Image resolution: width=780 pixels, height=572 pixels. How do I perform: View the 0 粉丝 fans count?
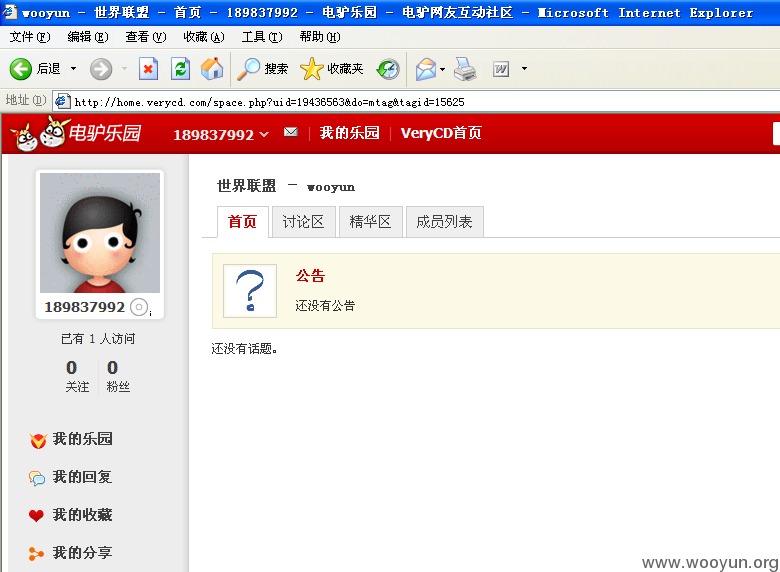[x=118, y=376]
